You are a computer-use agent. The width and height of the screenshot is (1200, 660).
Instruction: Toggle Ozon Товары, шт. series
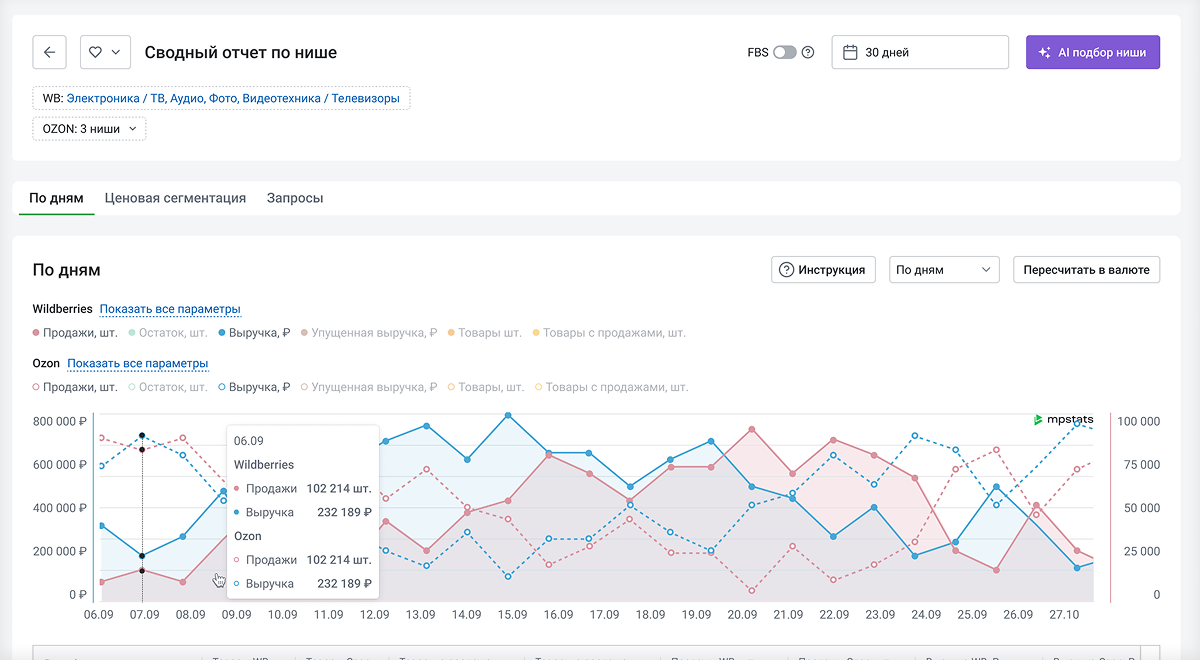(486, 387)
